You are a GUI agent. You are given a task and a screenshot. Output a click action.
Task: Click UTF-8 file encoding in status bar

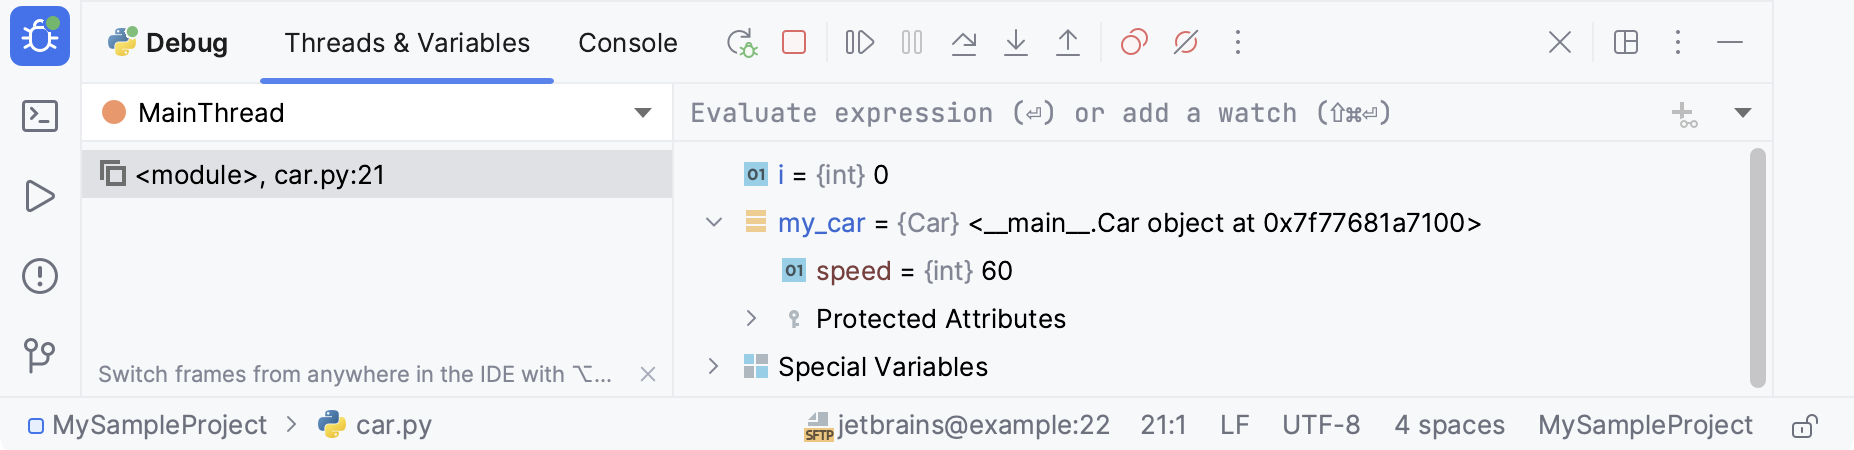[x=1321, y=426]
